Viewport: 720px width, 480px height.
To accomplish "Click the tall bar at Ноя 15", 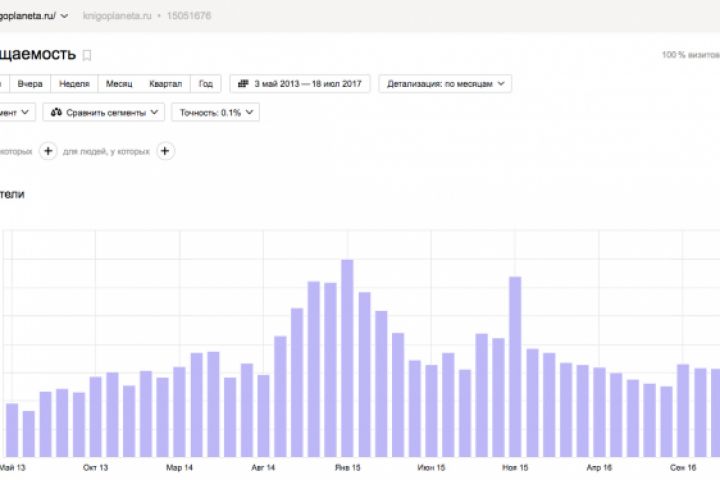I will coord(515,367).
